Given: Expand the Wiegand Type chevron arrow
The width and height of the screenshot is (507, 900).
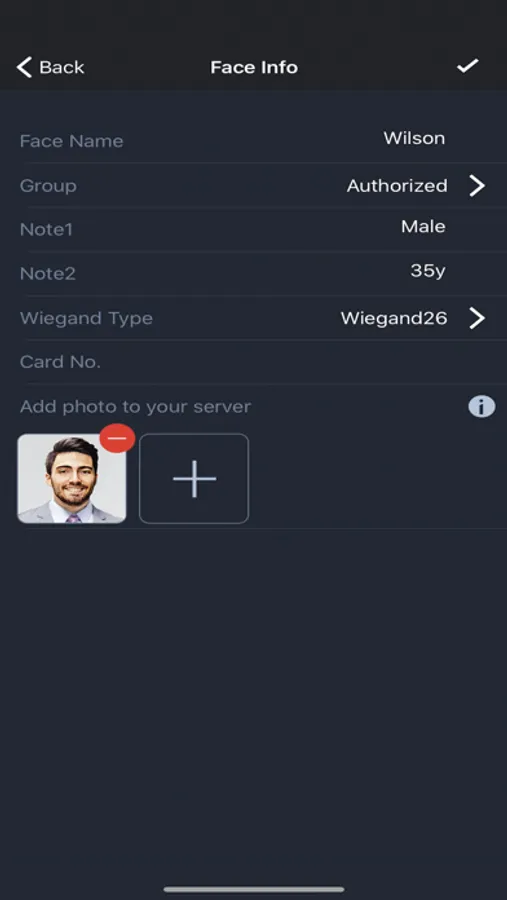Looking at the screenshot, I should point(477,317).
